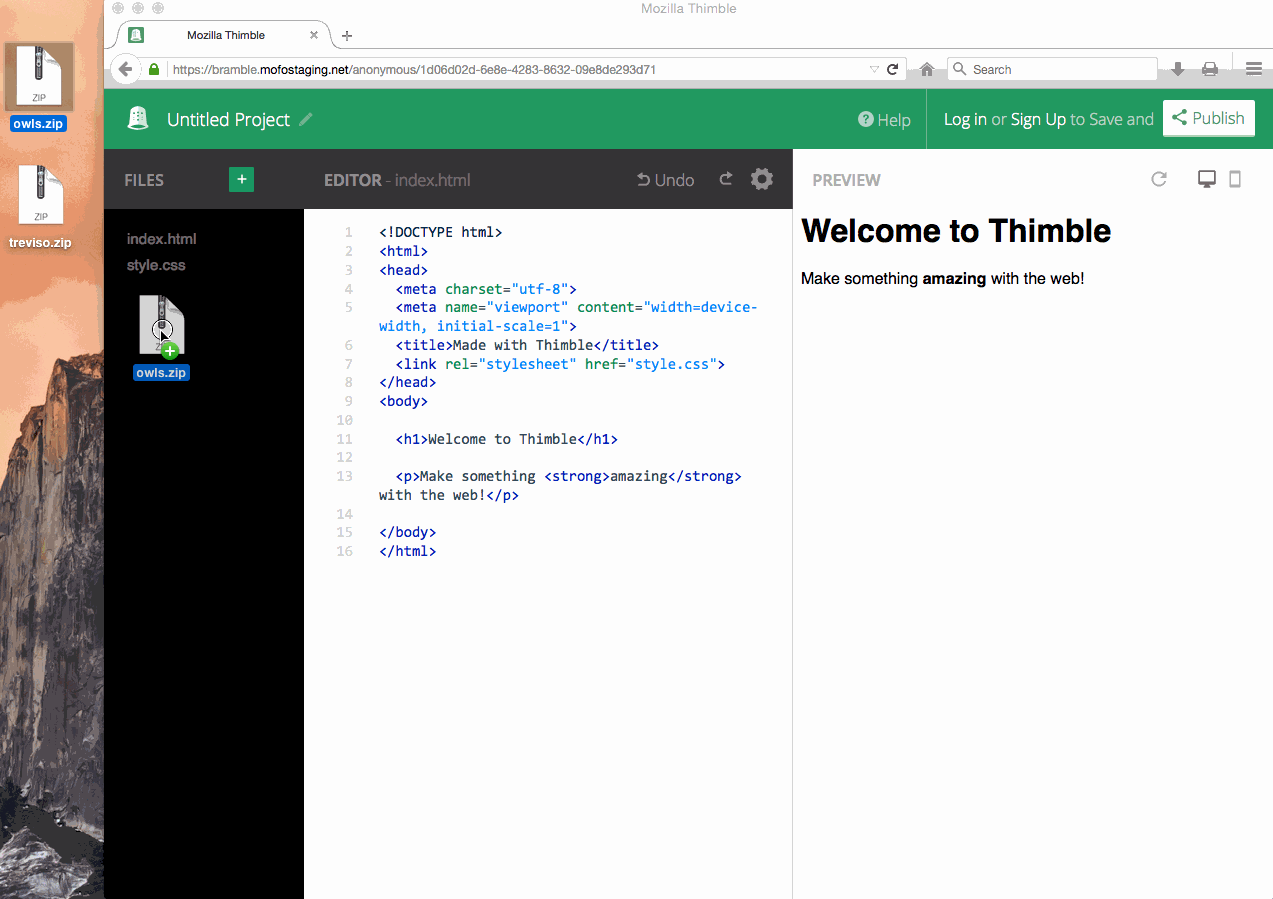Open browser downloads arrow
This screenshot has width=1273, height=899.
1178,69
